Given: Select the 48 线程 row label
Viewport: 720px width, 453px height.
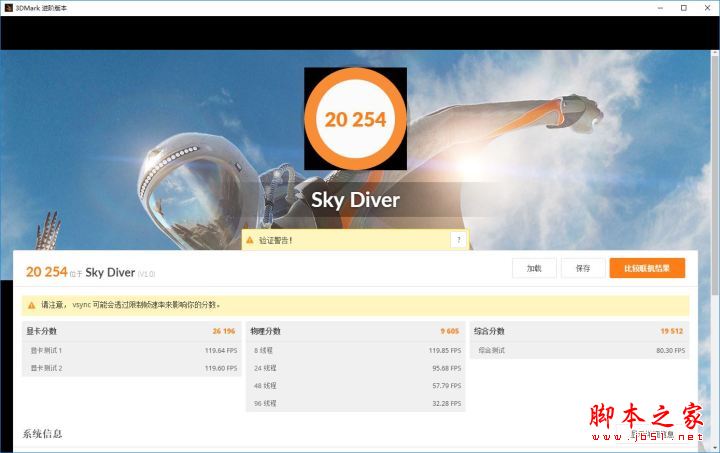Looking at the screenshot, I should pos(265,386).
